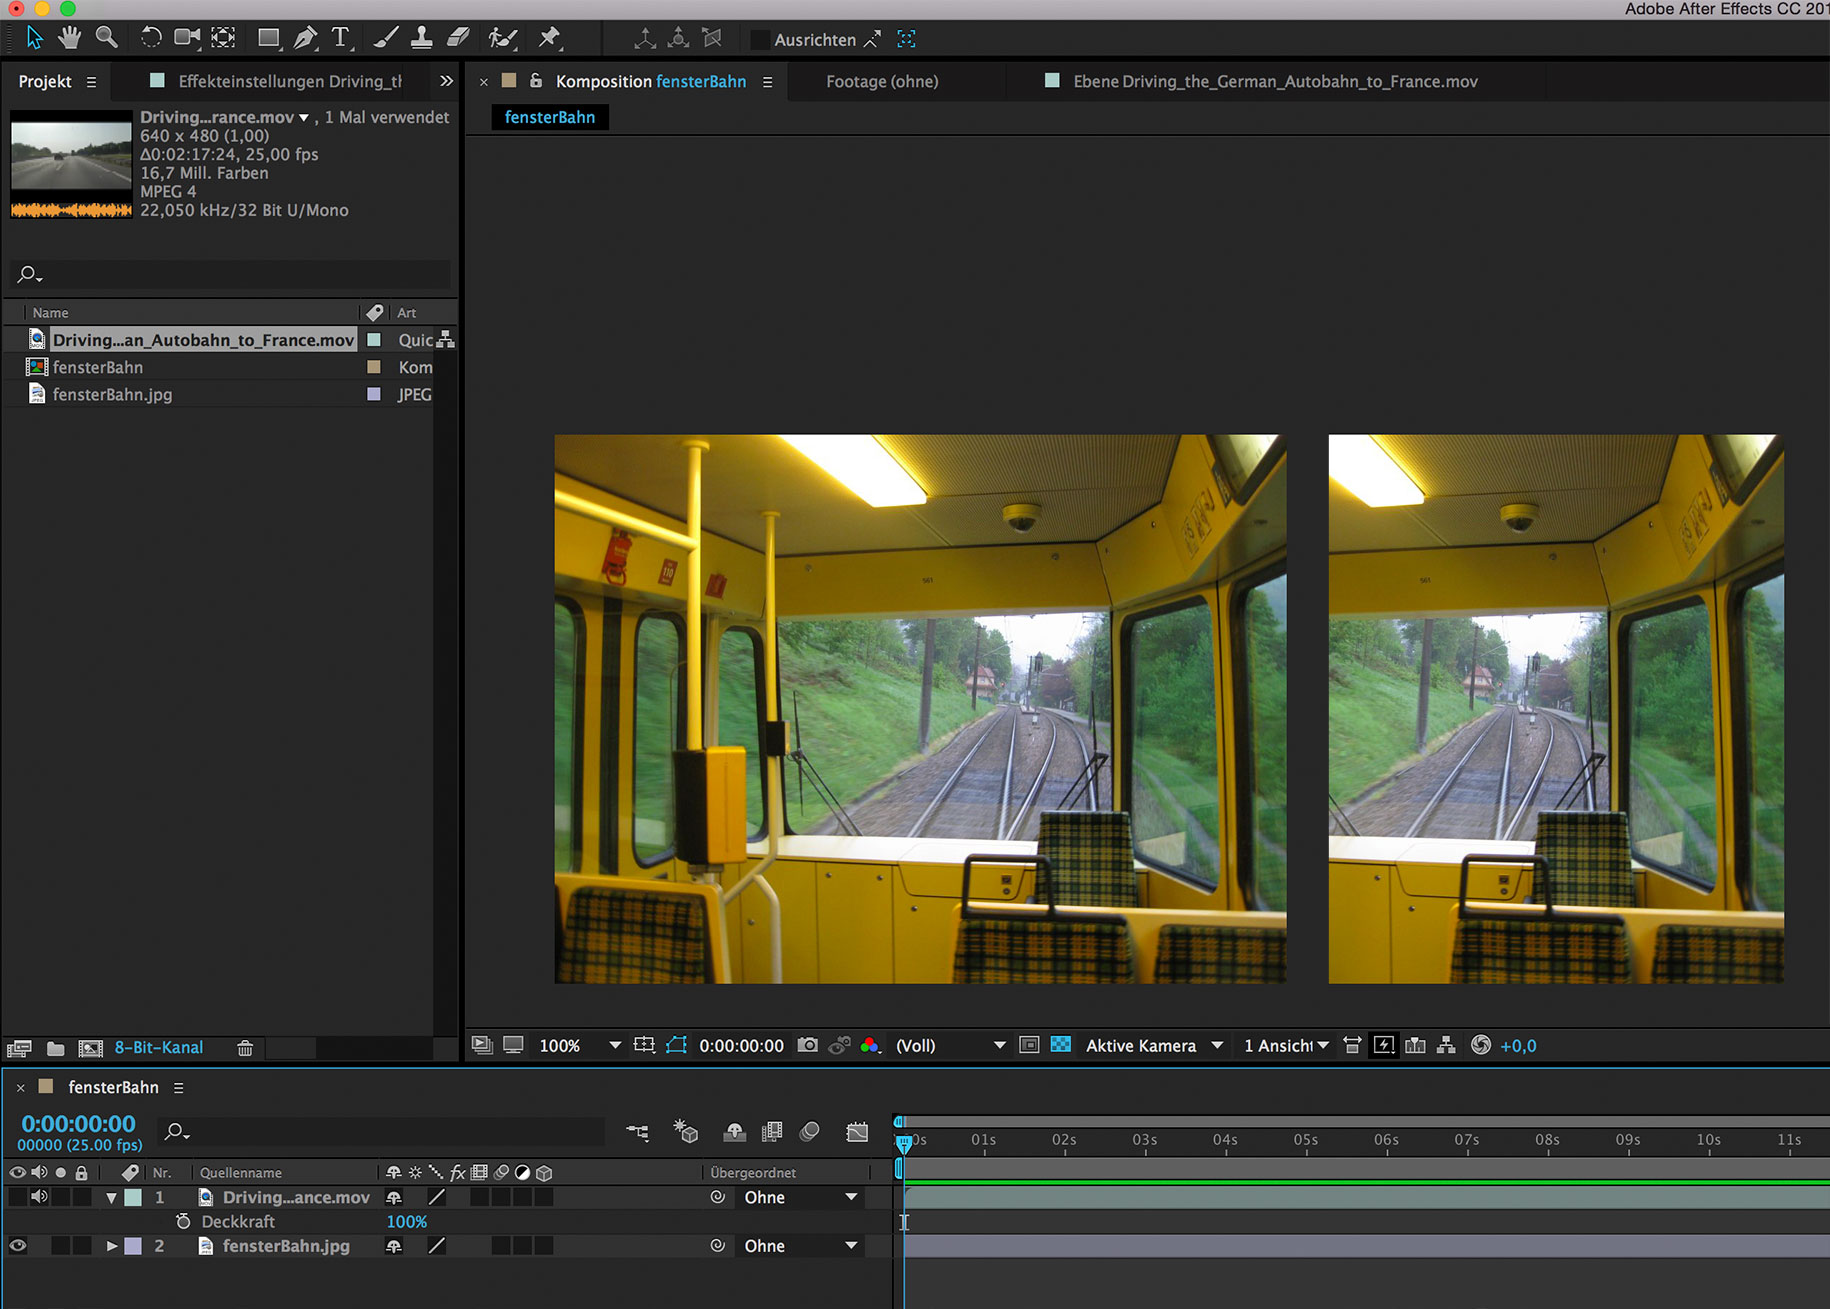This screenshot has height=1309, width=1830.
Task: Click the snapshot camera icon
Action: tap(807, 1045)
